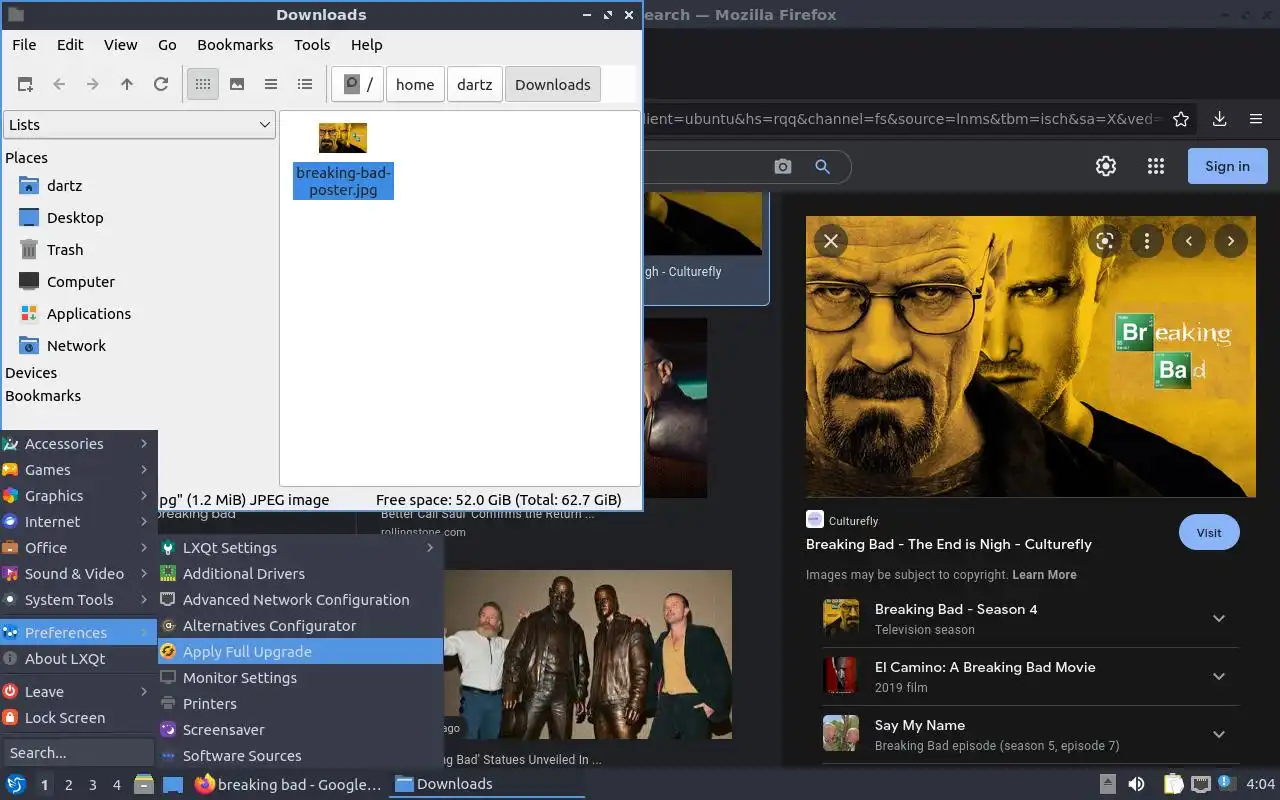Viewport: 1280px width, 800px height.
Task: Click Apply Full Upgrade entry
Action: pyautogui.click(x=300, y=652)
